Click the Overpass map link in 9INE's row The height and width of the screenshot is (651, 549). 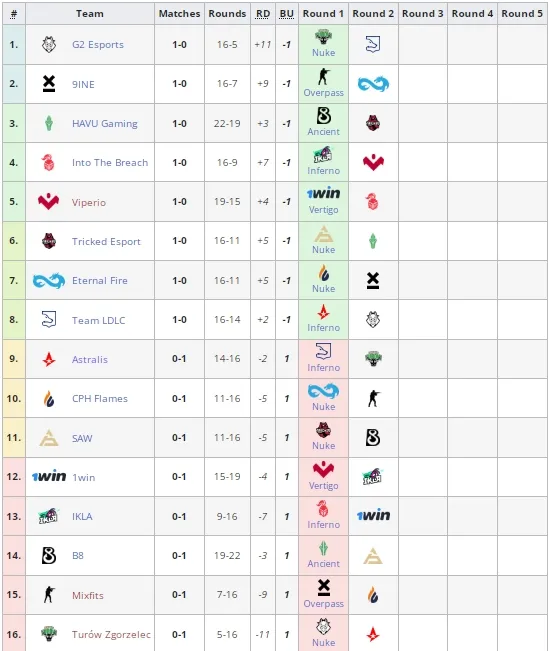pos(324,93)
